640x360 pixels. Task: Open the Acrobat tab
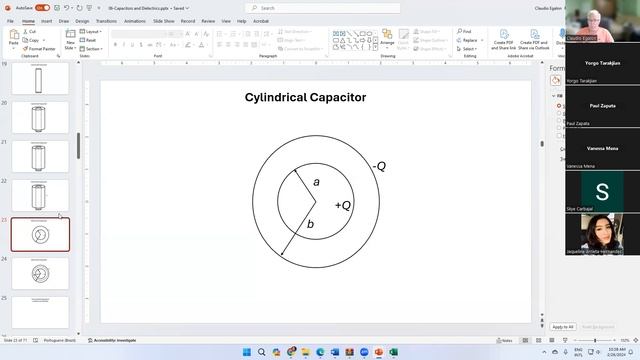pyautogui.click(x=261, y=21)
